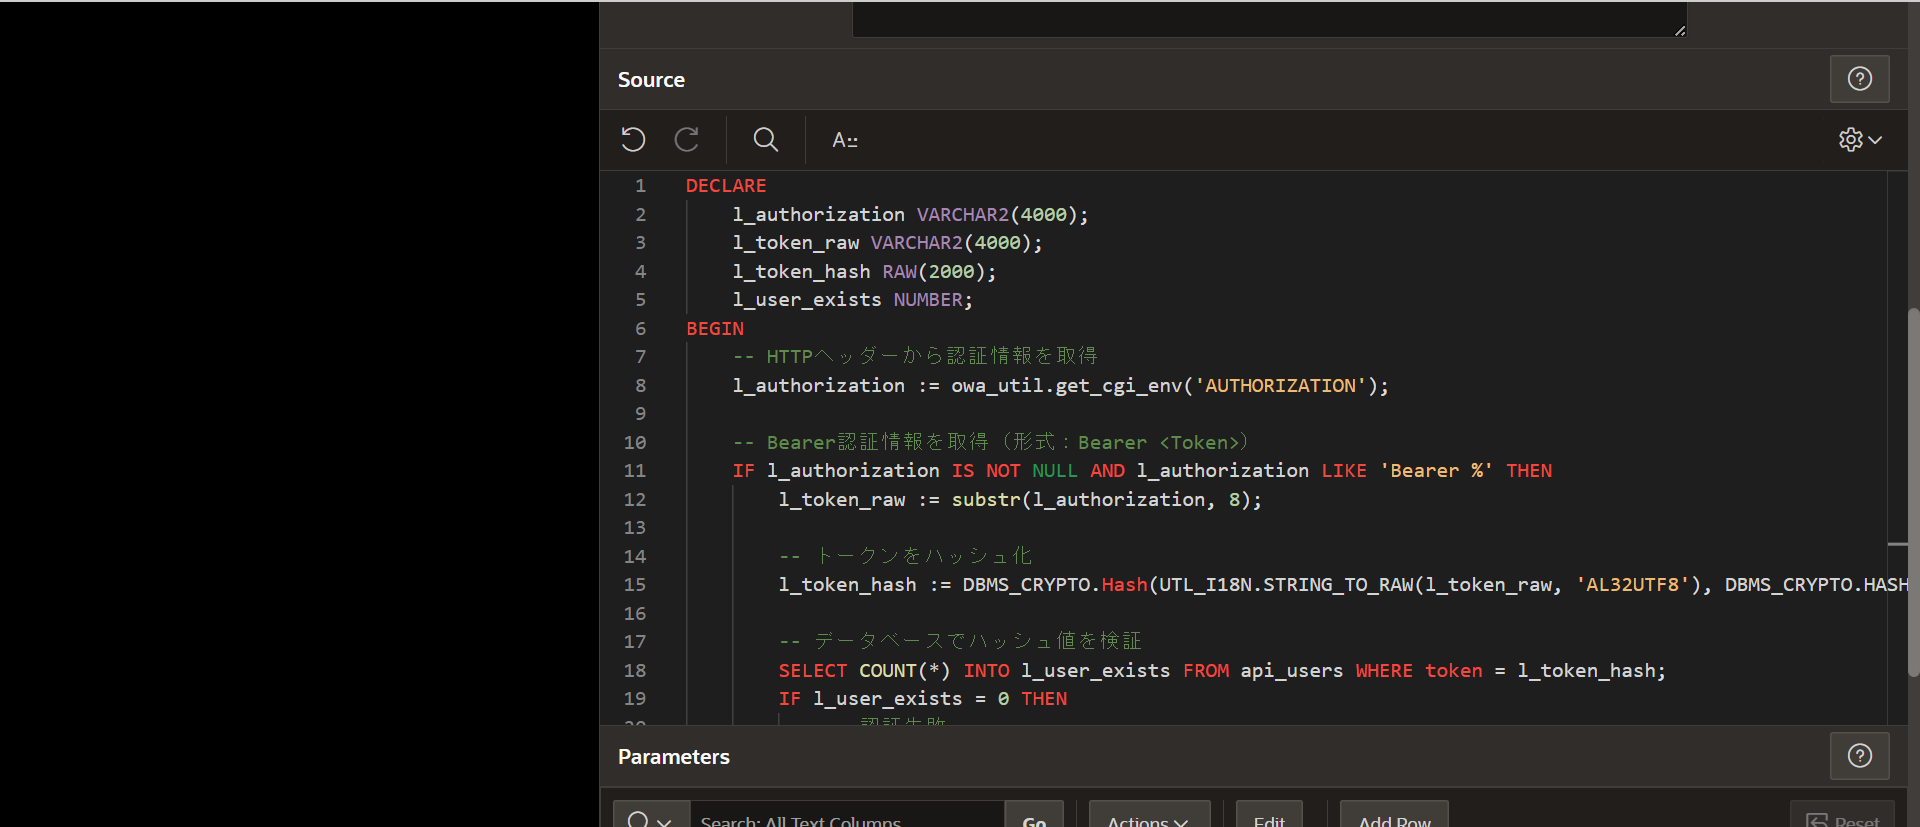
Task: Click IF l_user_exists = 0 THEN line
Action: (923, 699)
